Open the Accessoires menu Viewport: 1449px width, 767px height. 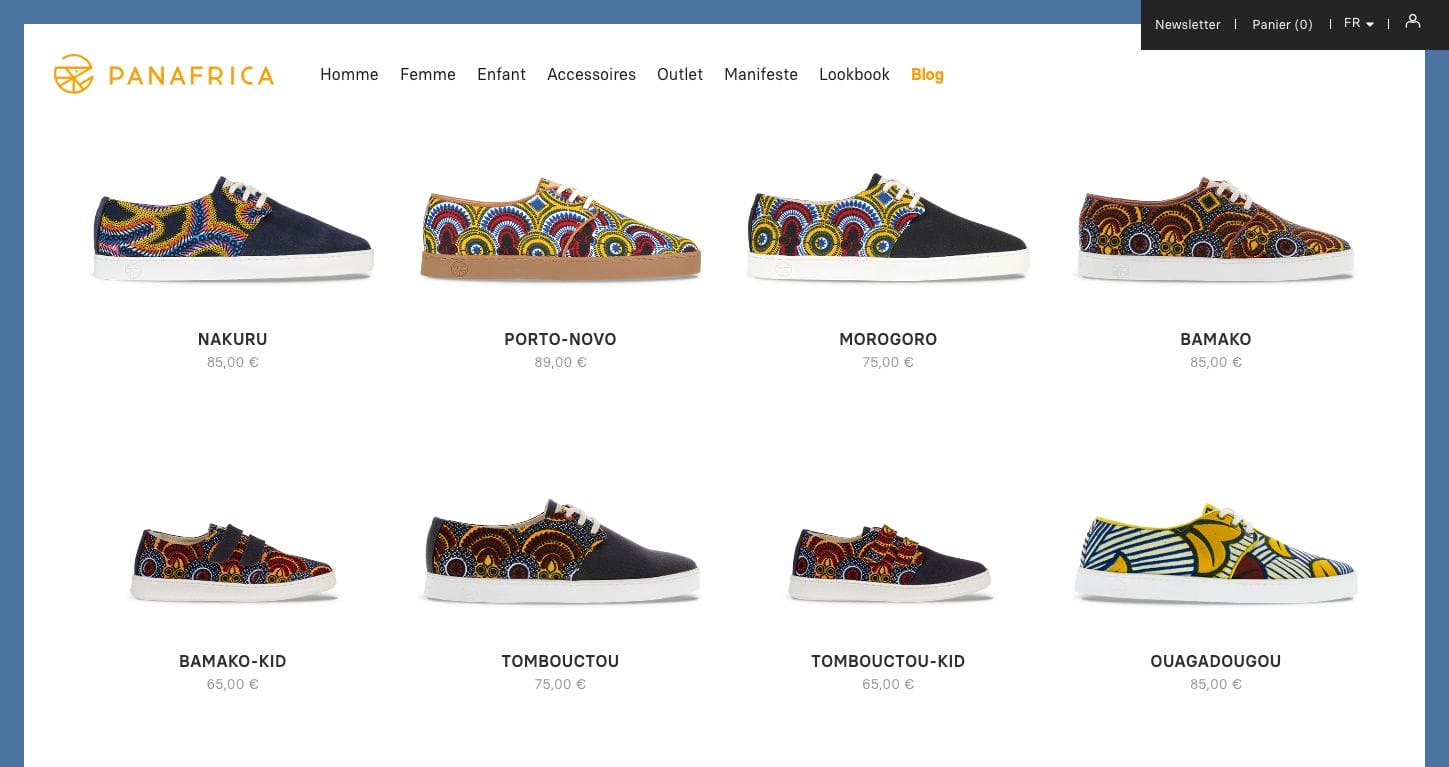591,74
